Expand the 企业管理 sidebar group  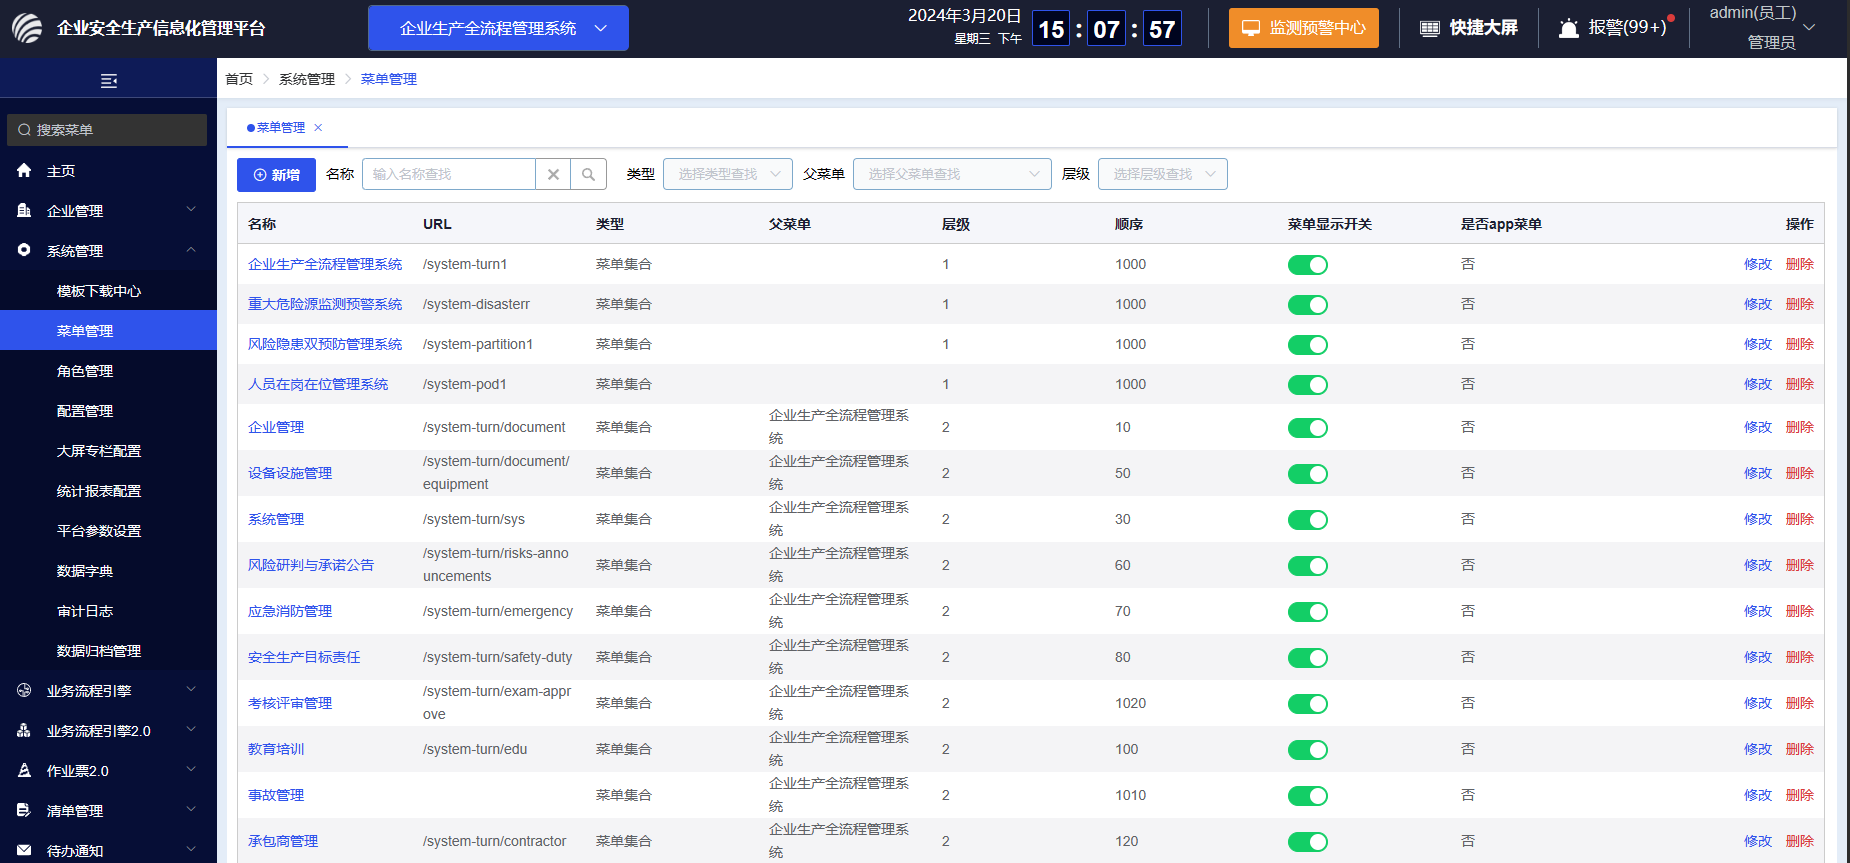click(x=108, y=211)
